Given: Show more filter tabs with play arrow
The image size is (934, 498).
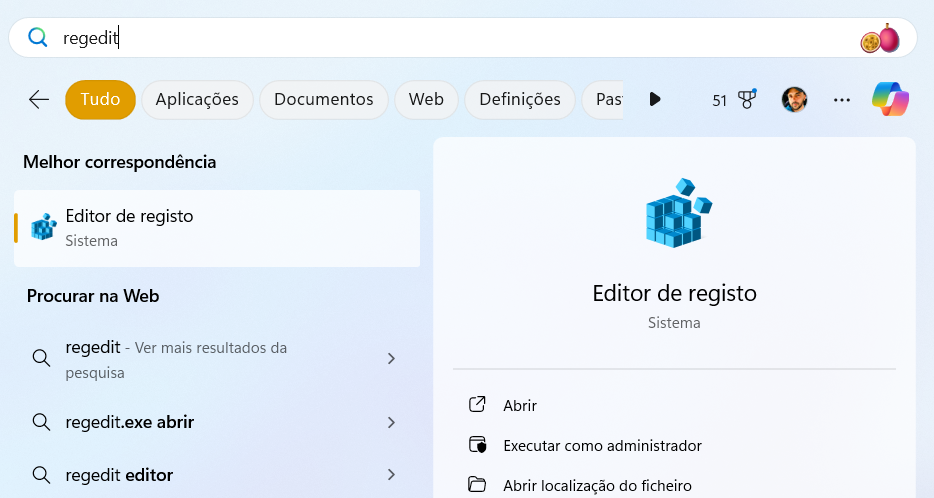Looking at the screenshot, I should tap(655, 99).
